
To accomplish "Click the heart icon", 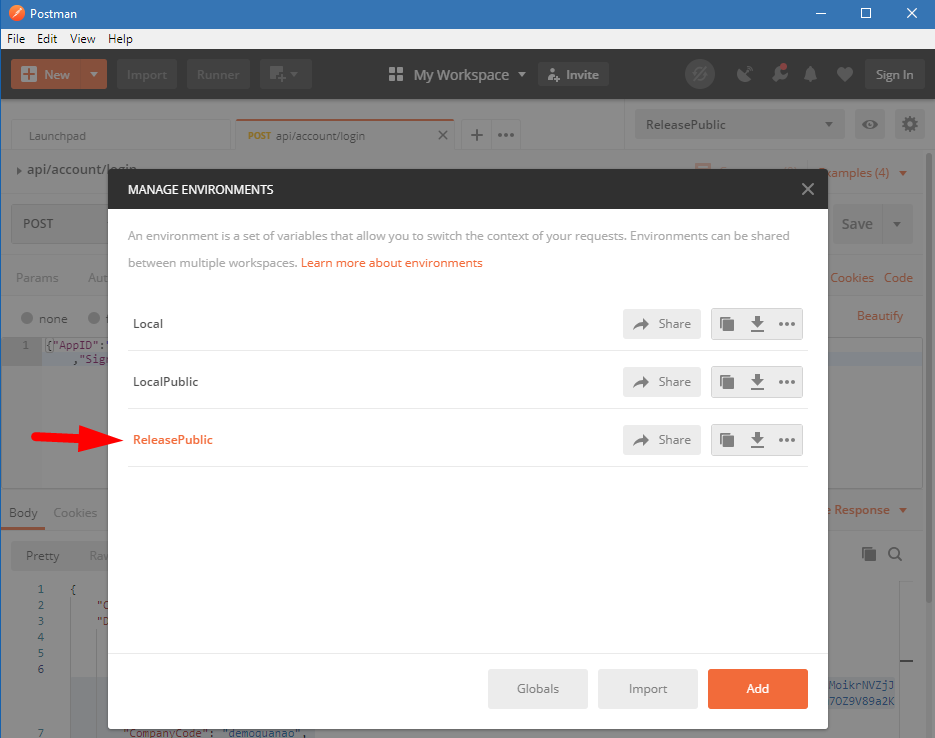I will coord(844,75).
